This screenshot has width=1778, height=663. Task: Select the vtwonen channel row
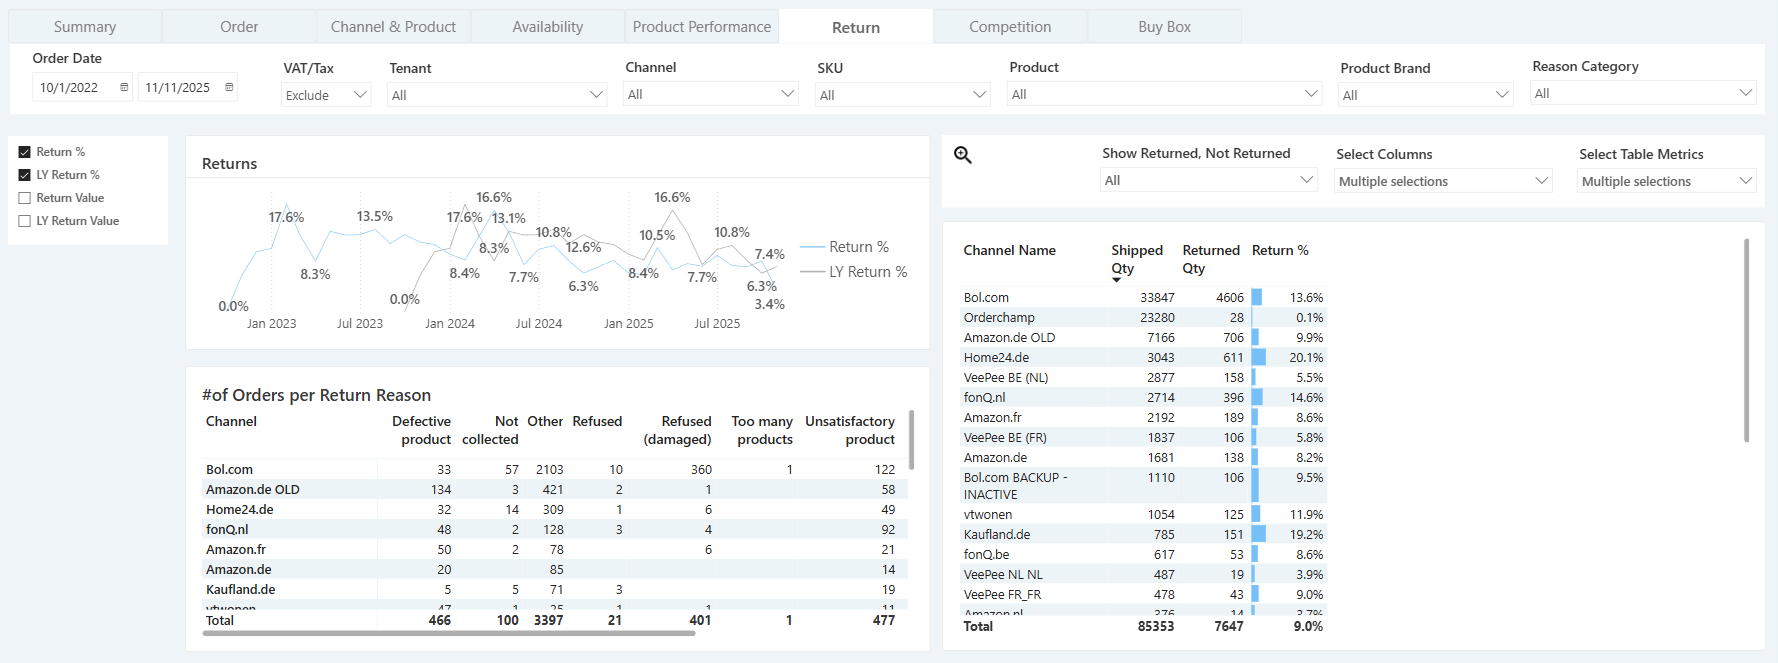(1143, 514)
